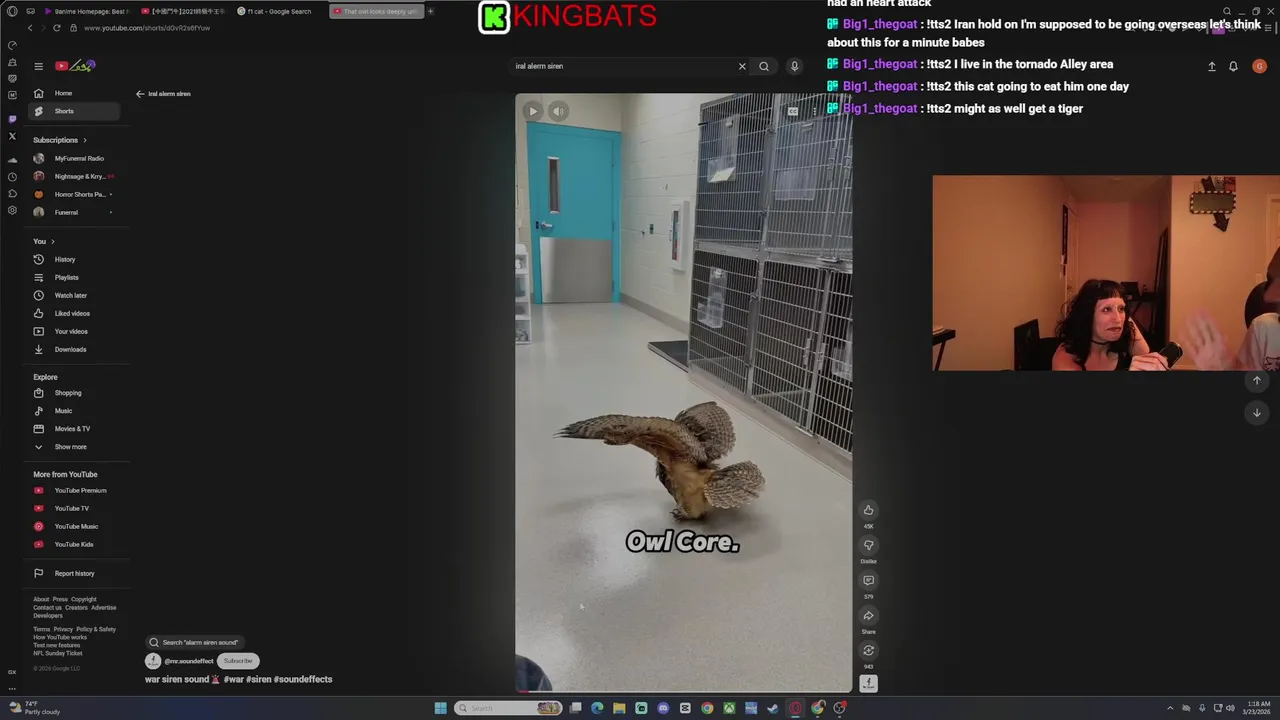Click the search magnifier button
Screen dimensions: 1280x720
[x=764, y=66]
